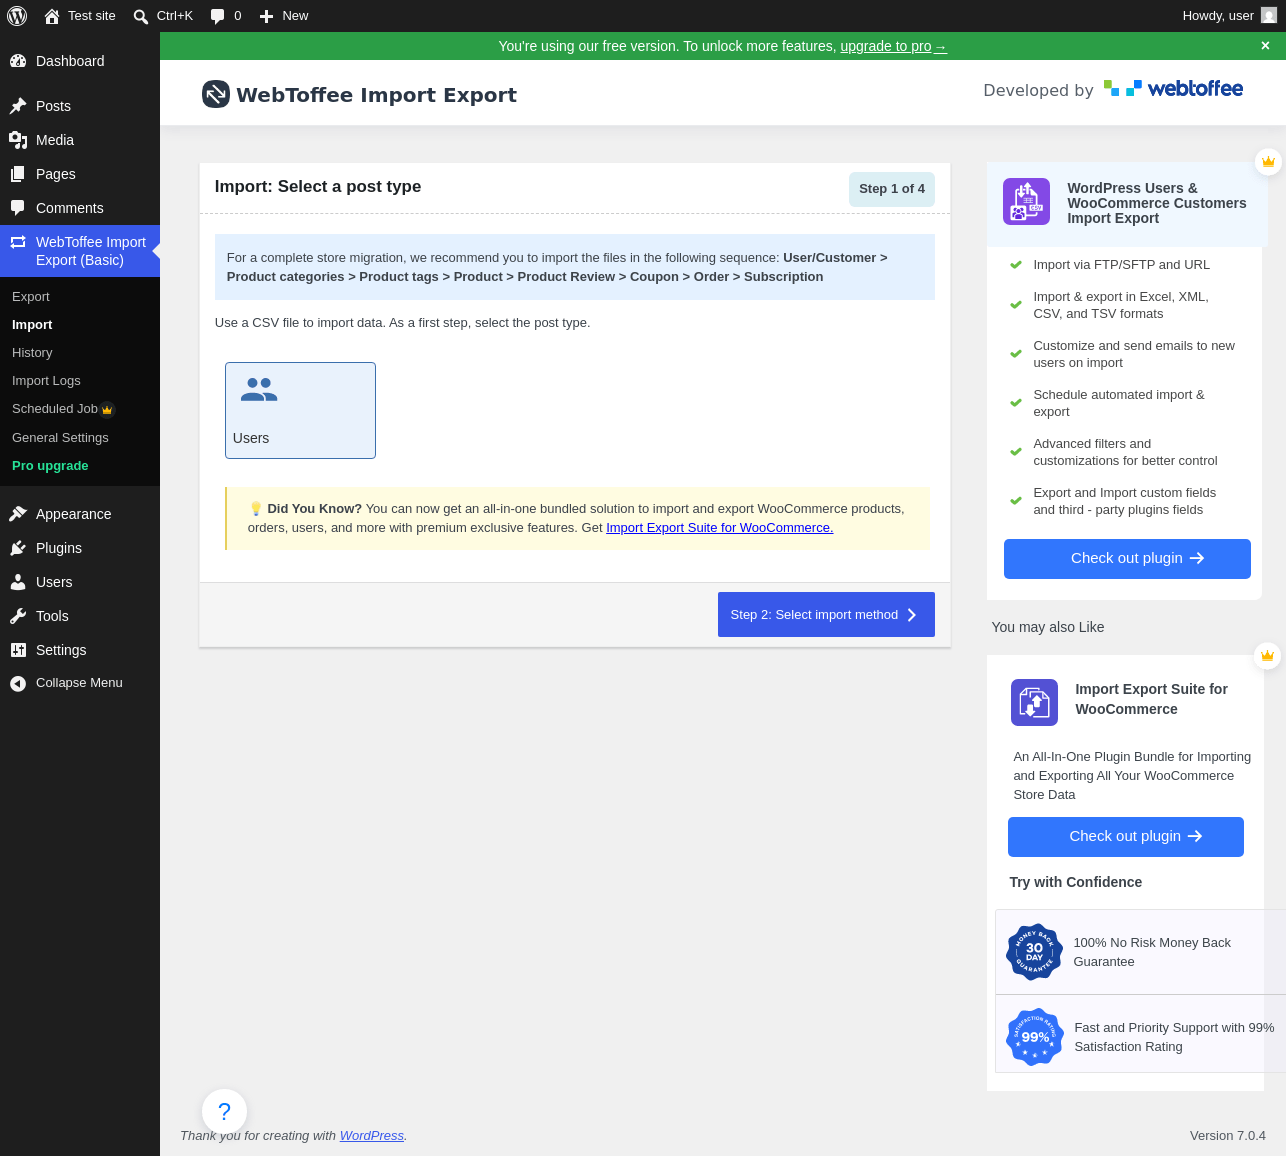1286x1156 pixels.
Task: Open the Howdy, user account menu
Action: [1229, 16]
